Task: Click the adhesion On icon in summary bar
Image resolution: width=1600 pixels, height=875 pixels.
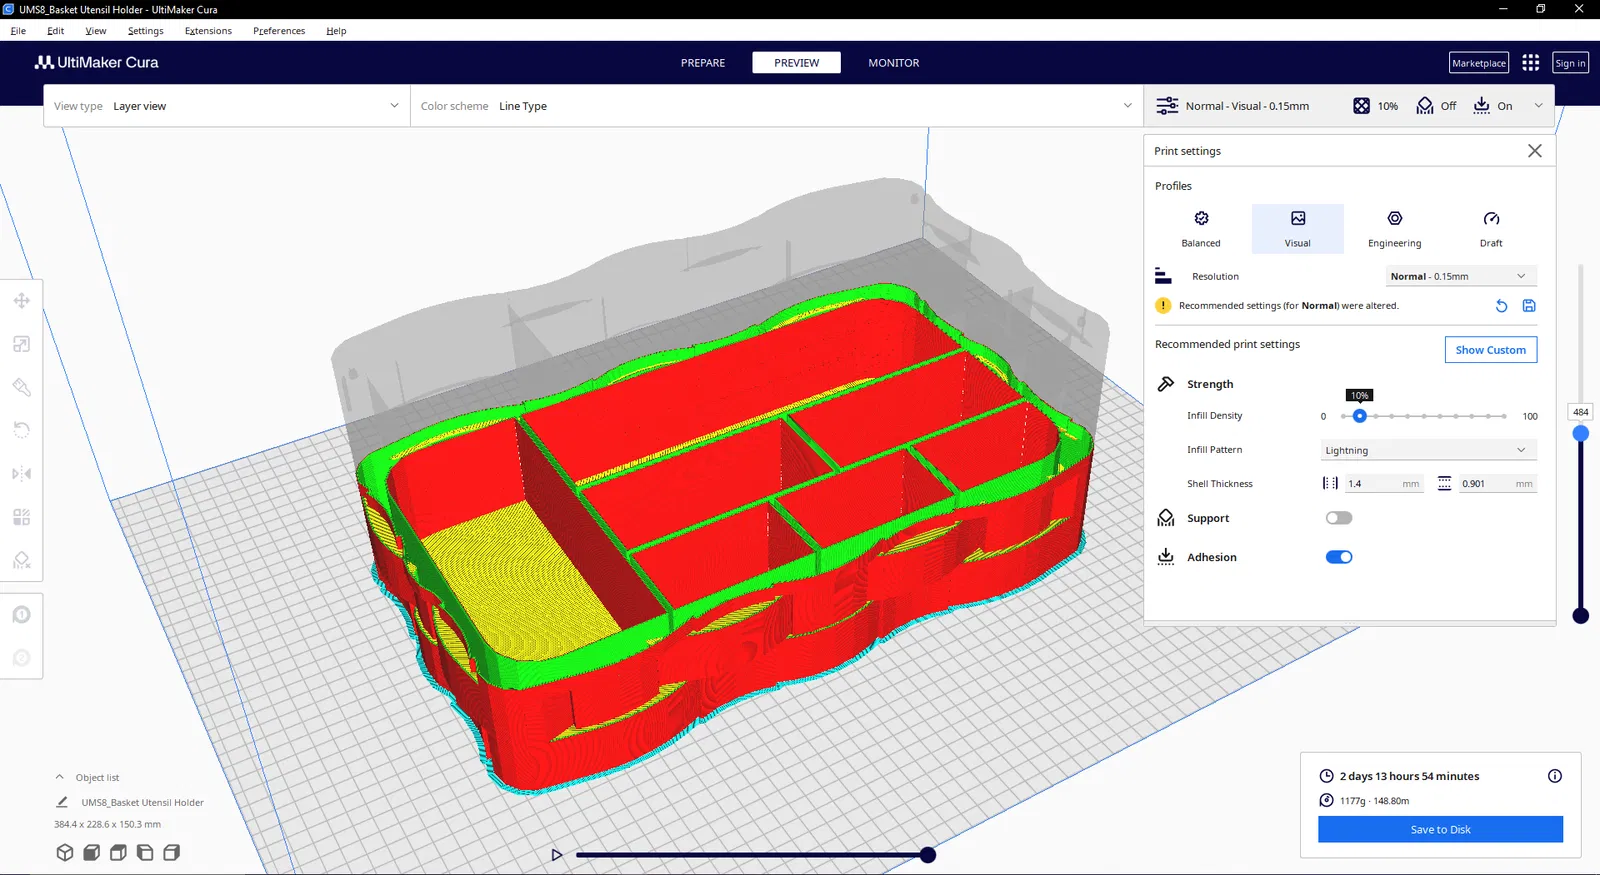Action: (x=1482, y=106)
